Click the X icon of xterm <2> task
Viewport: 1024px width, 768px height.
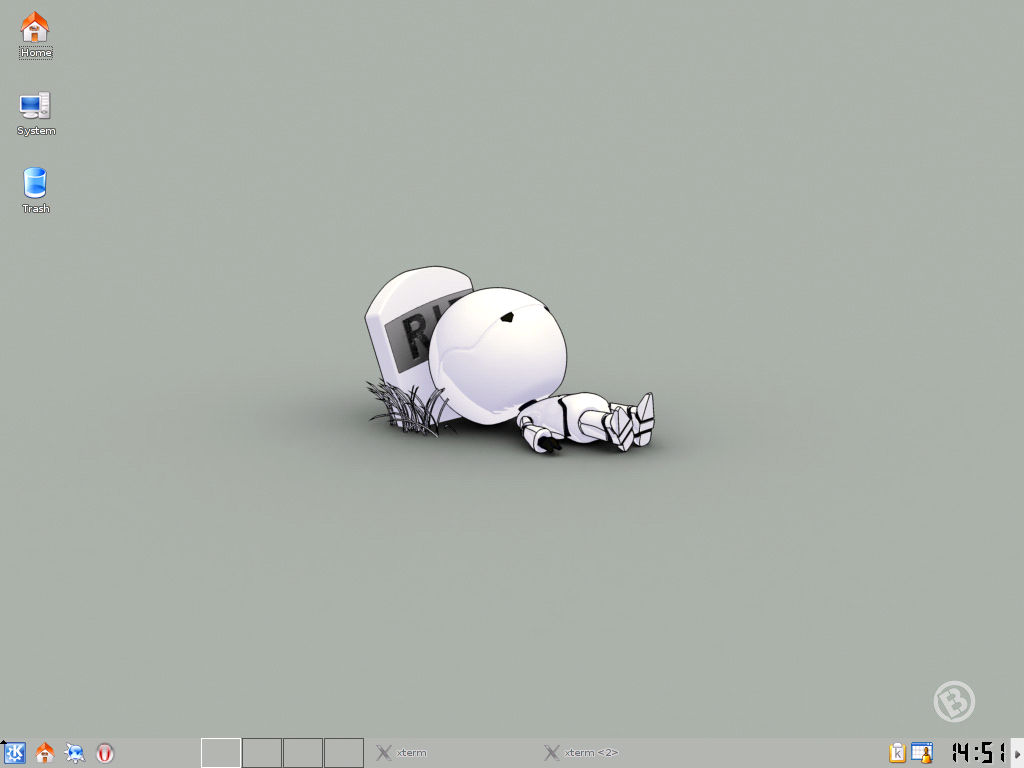click(551, 753)
